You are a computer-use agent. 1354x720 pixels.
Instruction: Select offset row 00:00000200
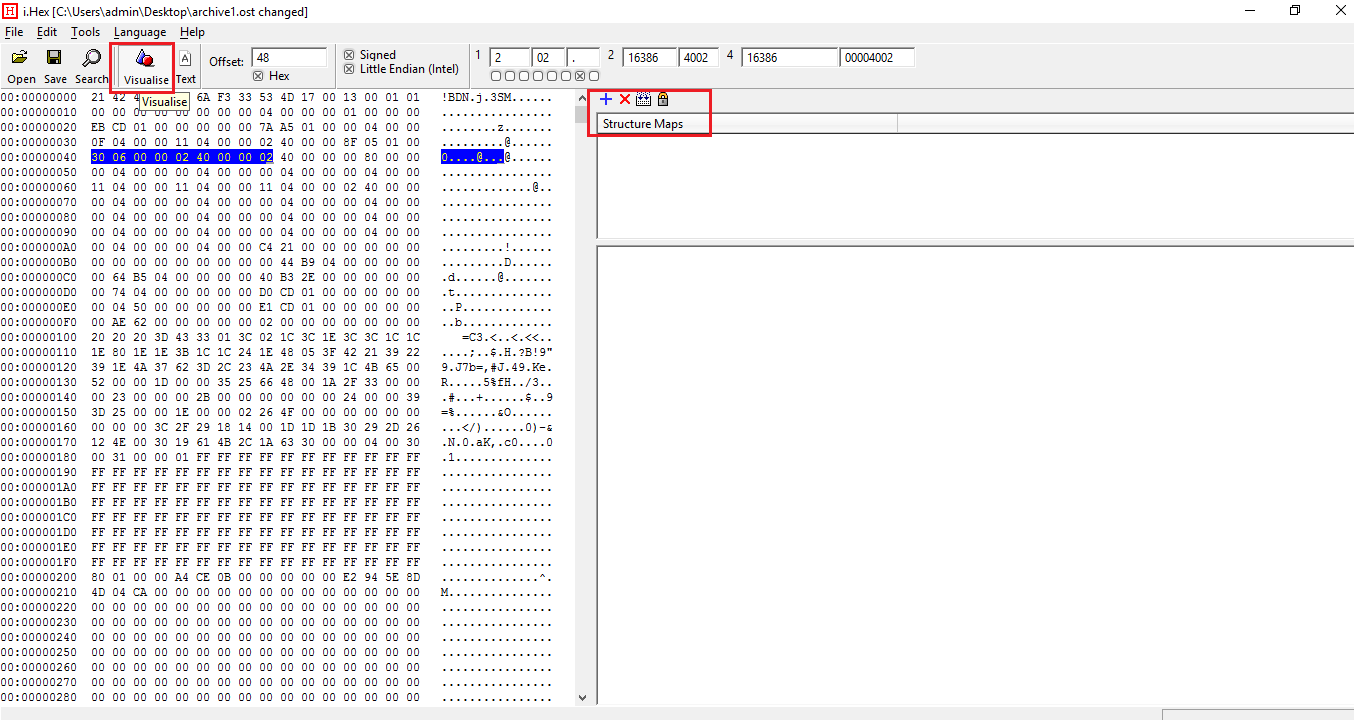pyautogui.click(x=39, y=577)
